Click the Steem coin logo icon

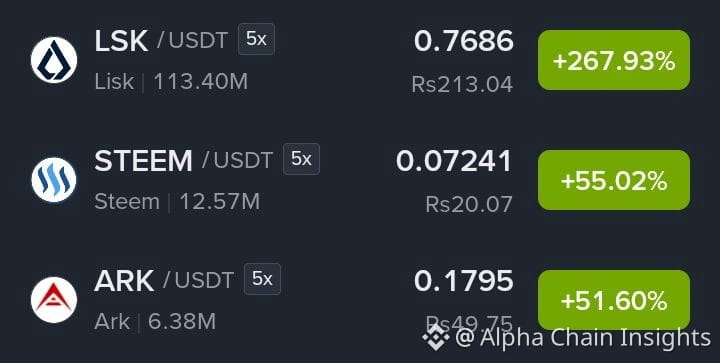(54, 180)
